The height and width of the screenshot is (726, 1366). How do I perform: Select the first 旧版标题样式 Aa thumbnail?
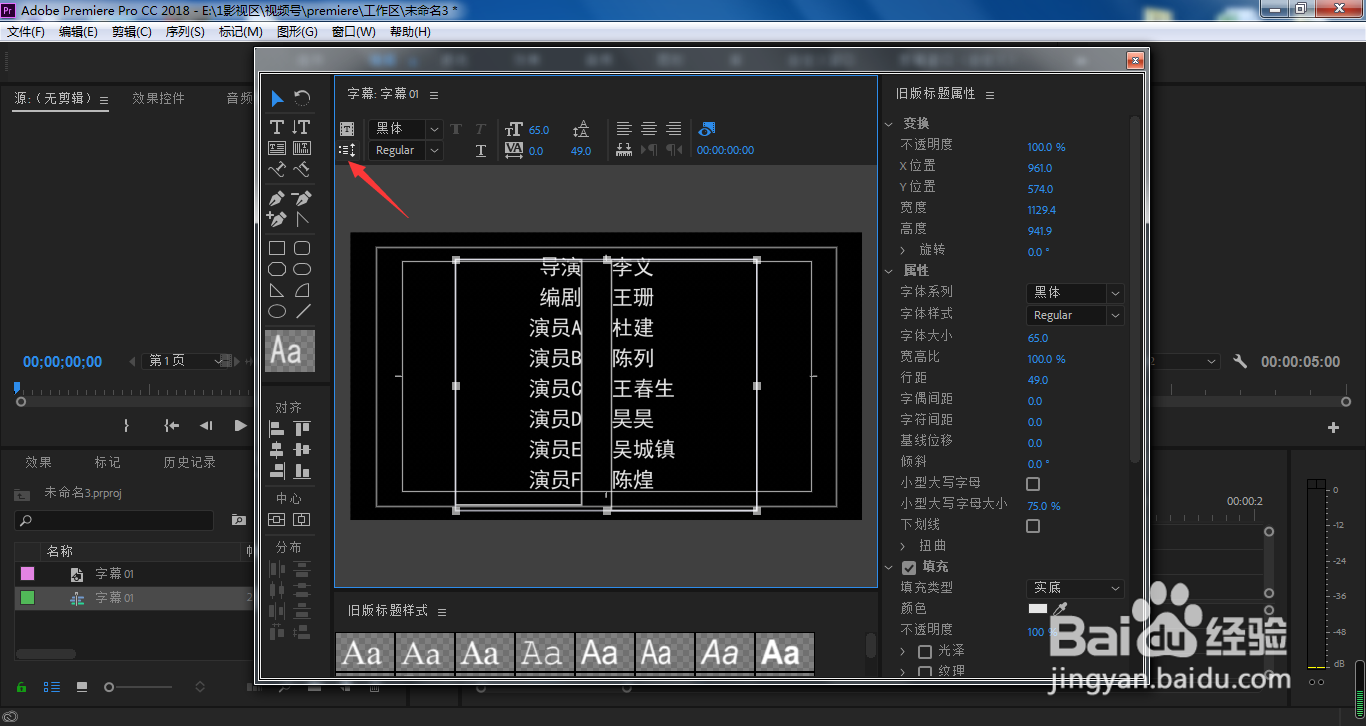click(364, 652)
